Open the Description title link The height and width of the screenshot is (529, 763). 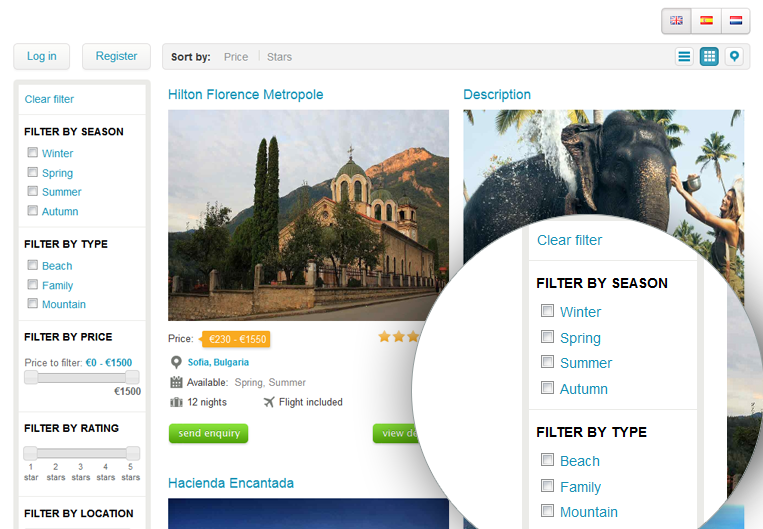pyautogui.click(x=497, y=94)
